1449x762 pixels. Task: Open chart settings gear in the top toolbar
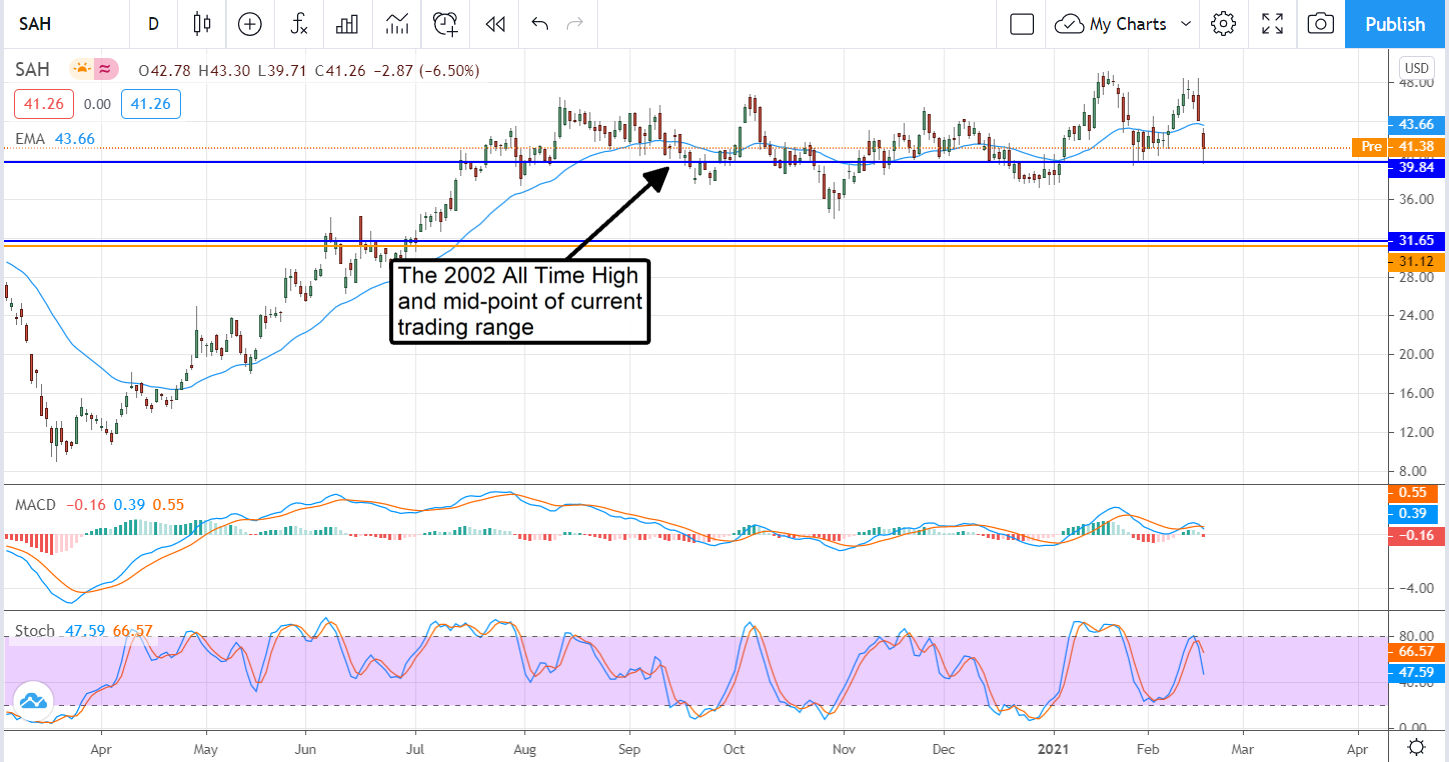1223,24
